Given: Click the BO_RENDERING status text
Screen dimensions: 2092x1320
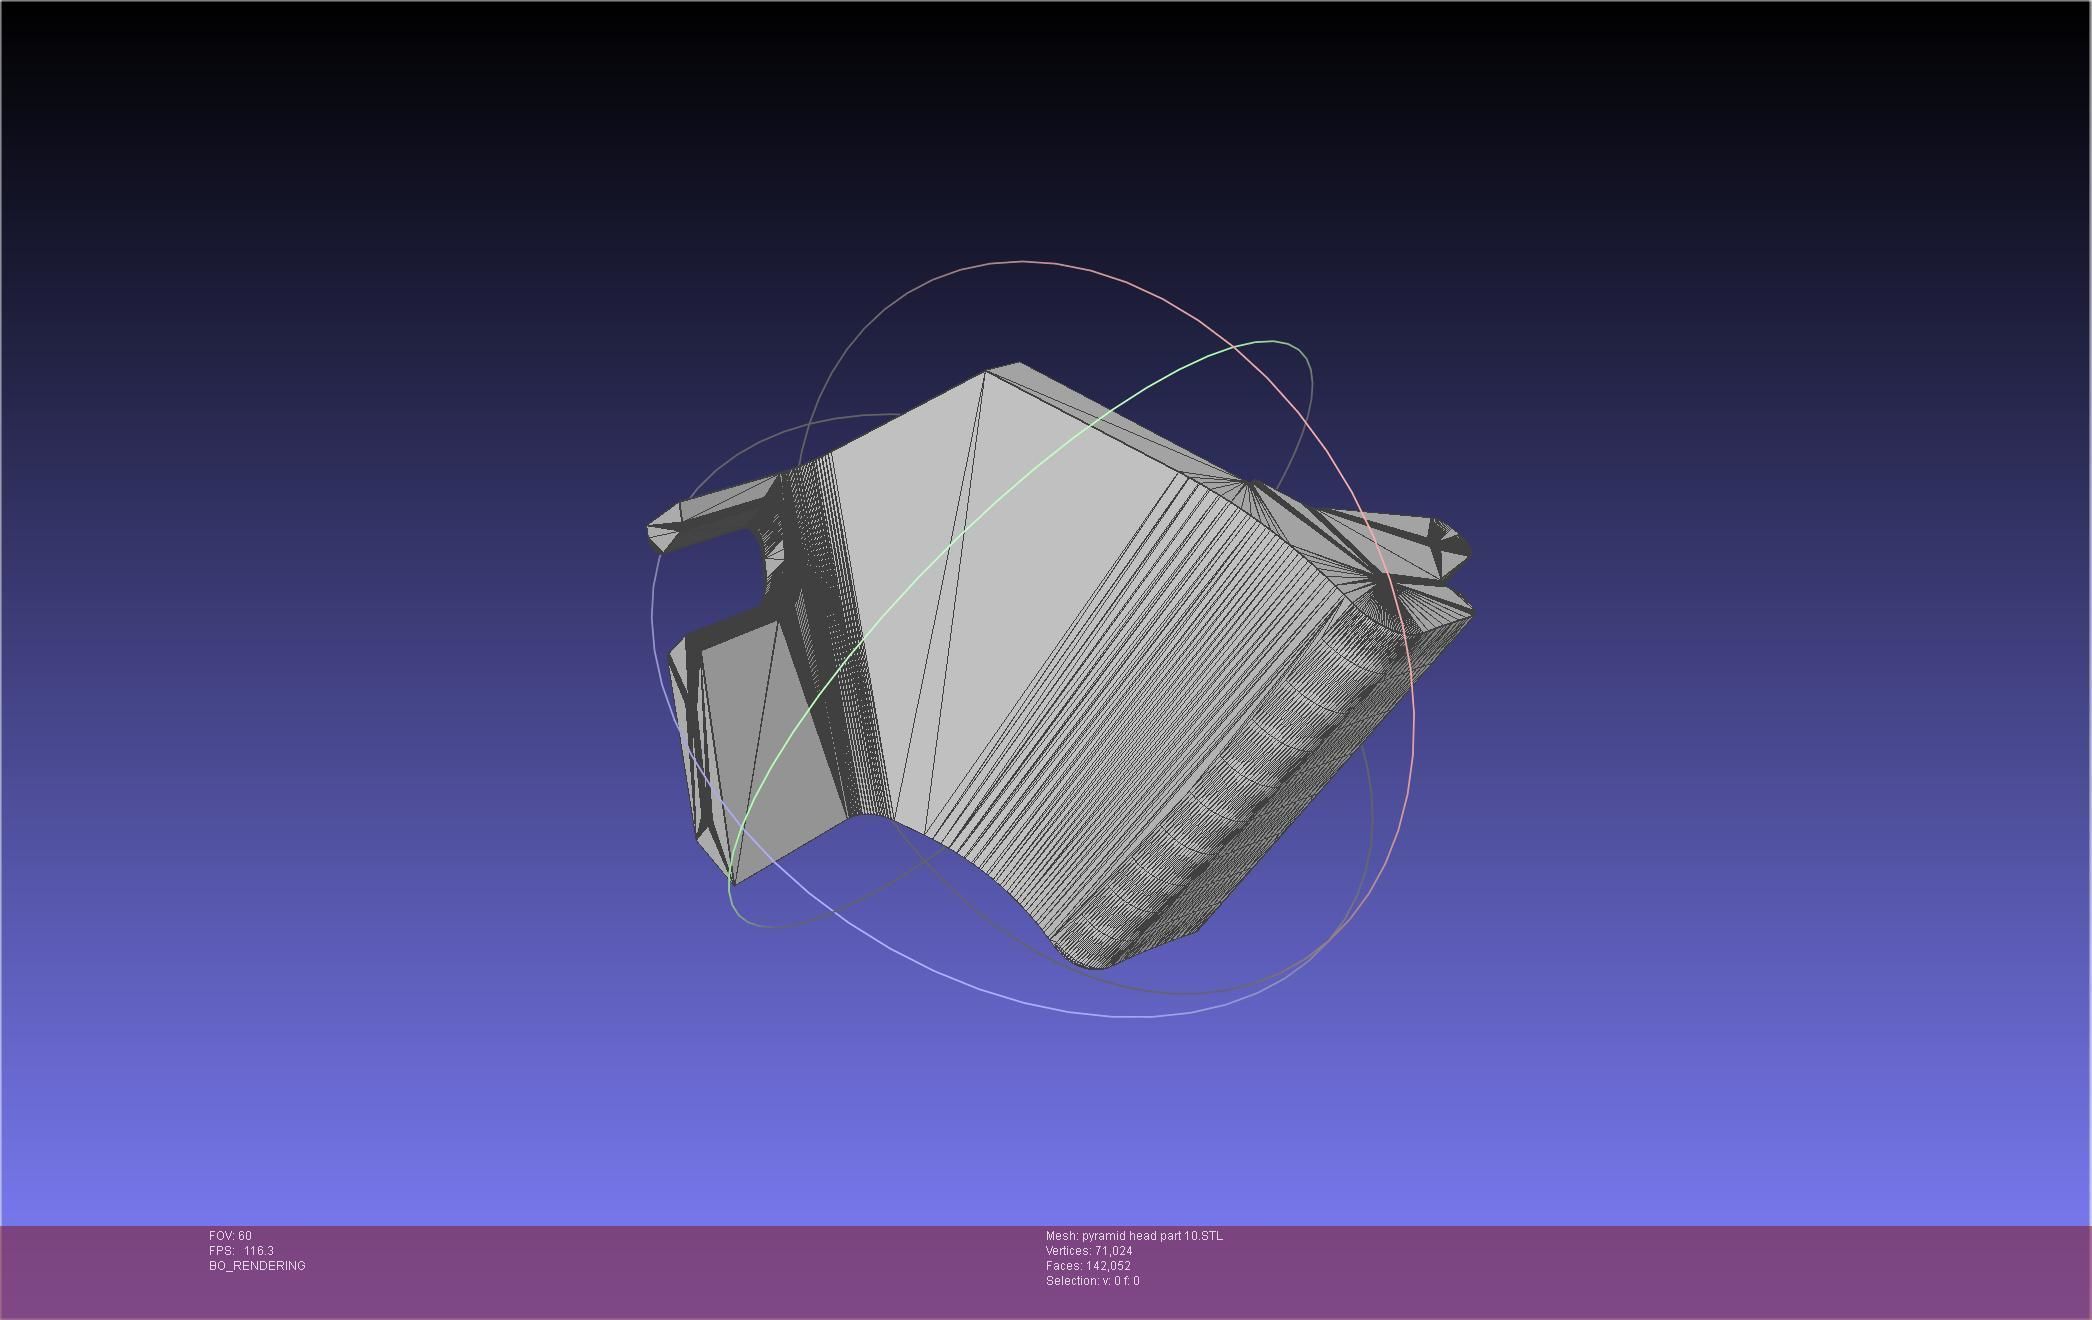Looking at the screenshot, I should pos(257,1266).
